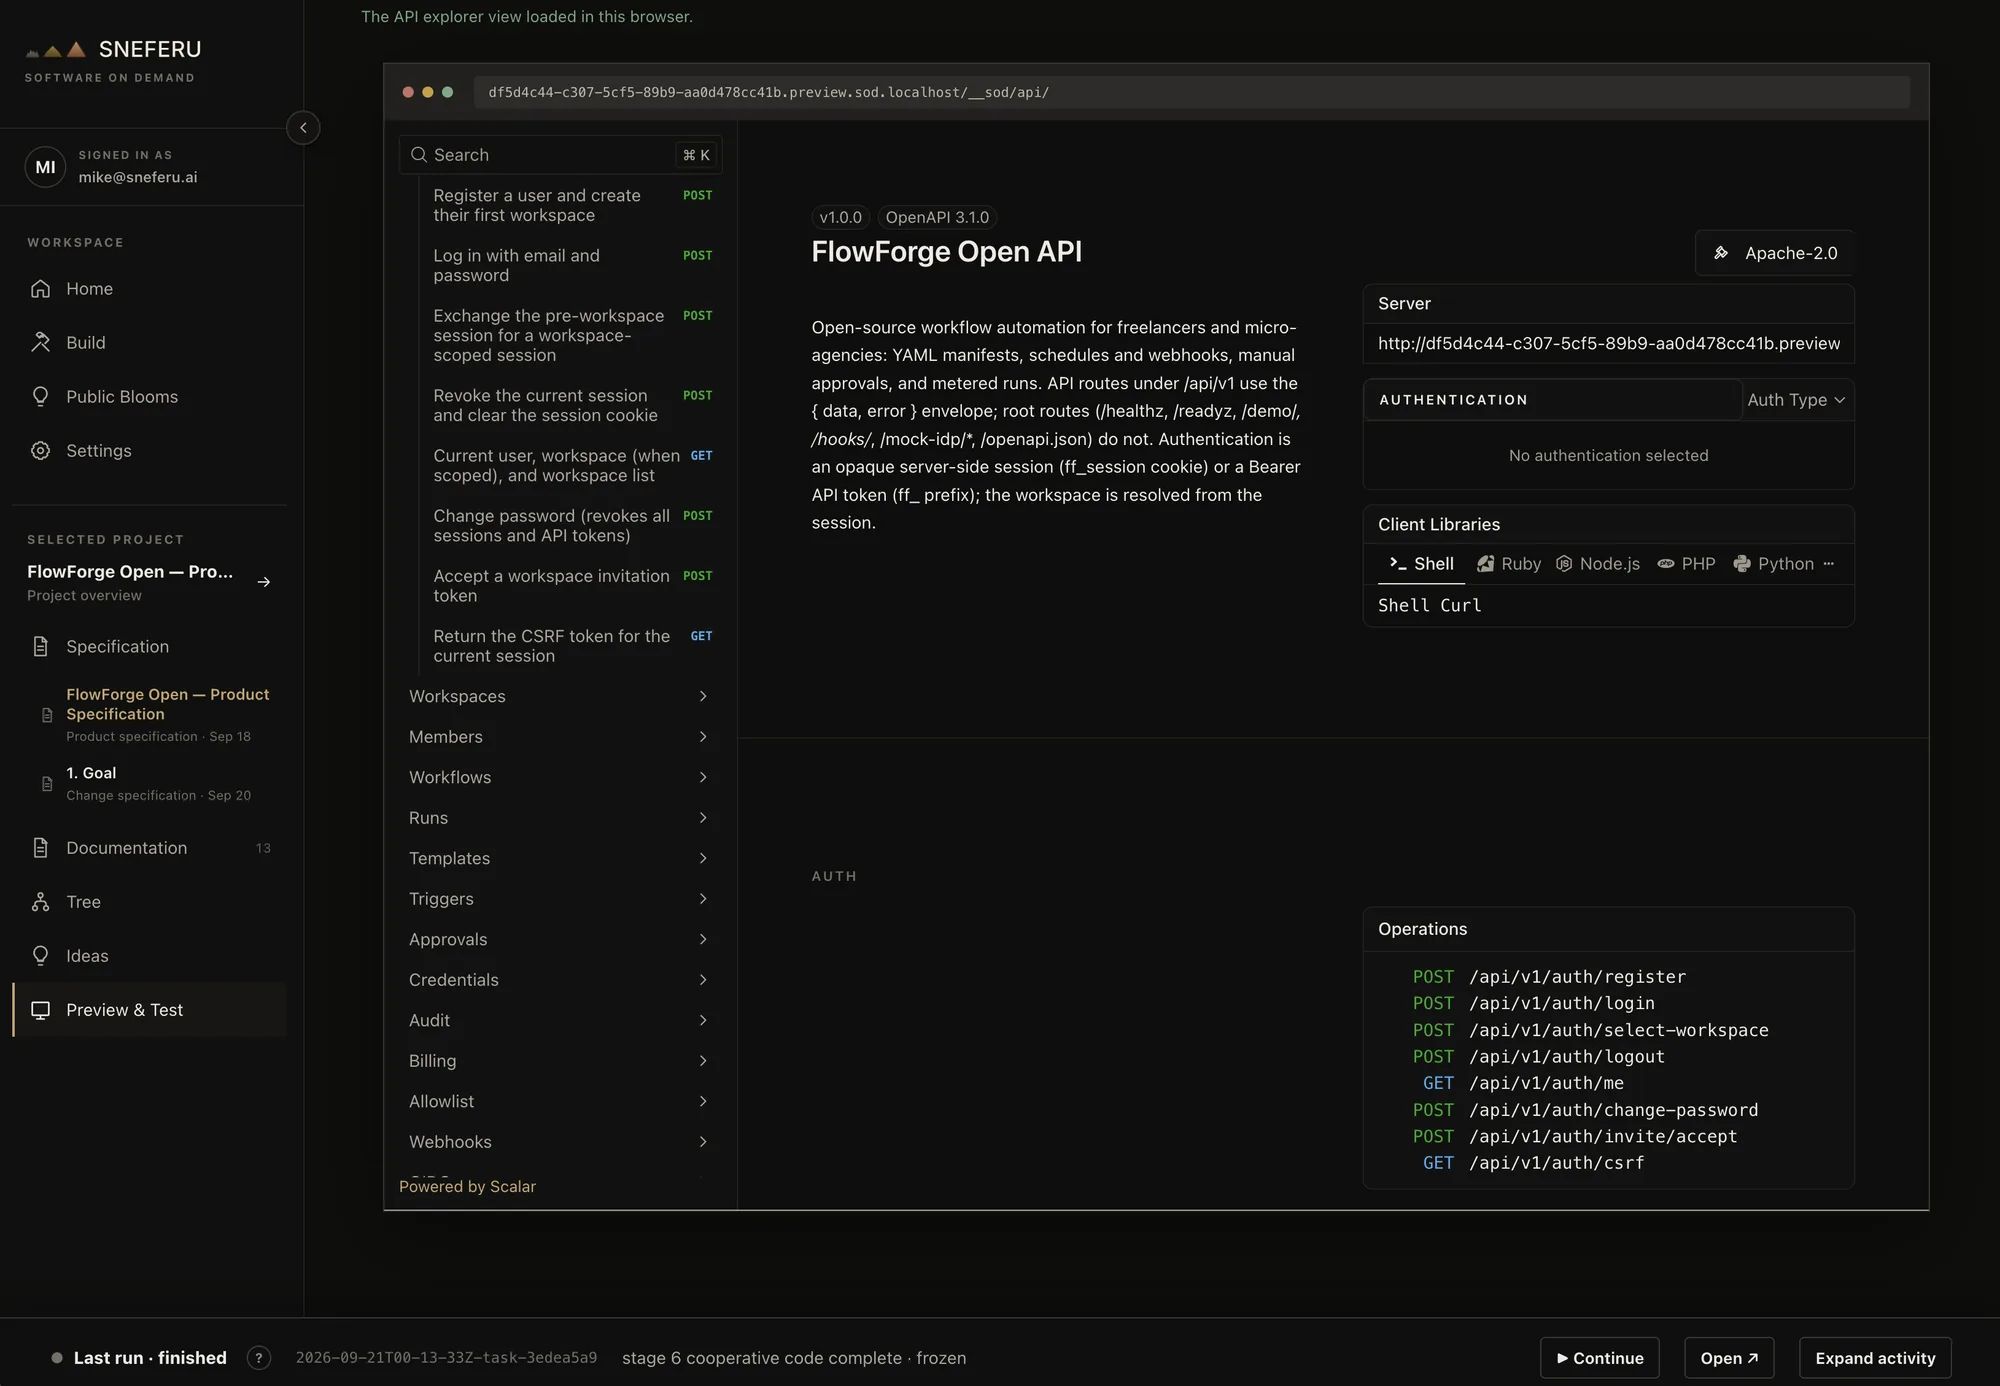
Task: Click the Search field in API explorer
Action: (560, 155)
